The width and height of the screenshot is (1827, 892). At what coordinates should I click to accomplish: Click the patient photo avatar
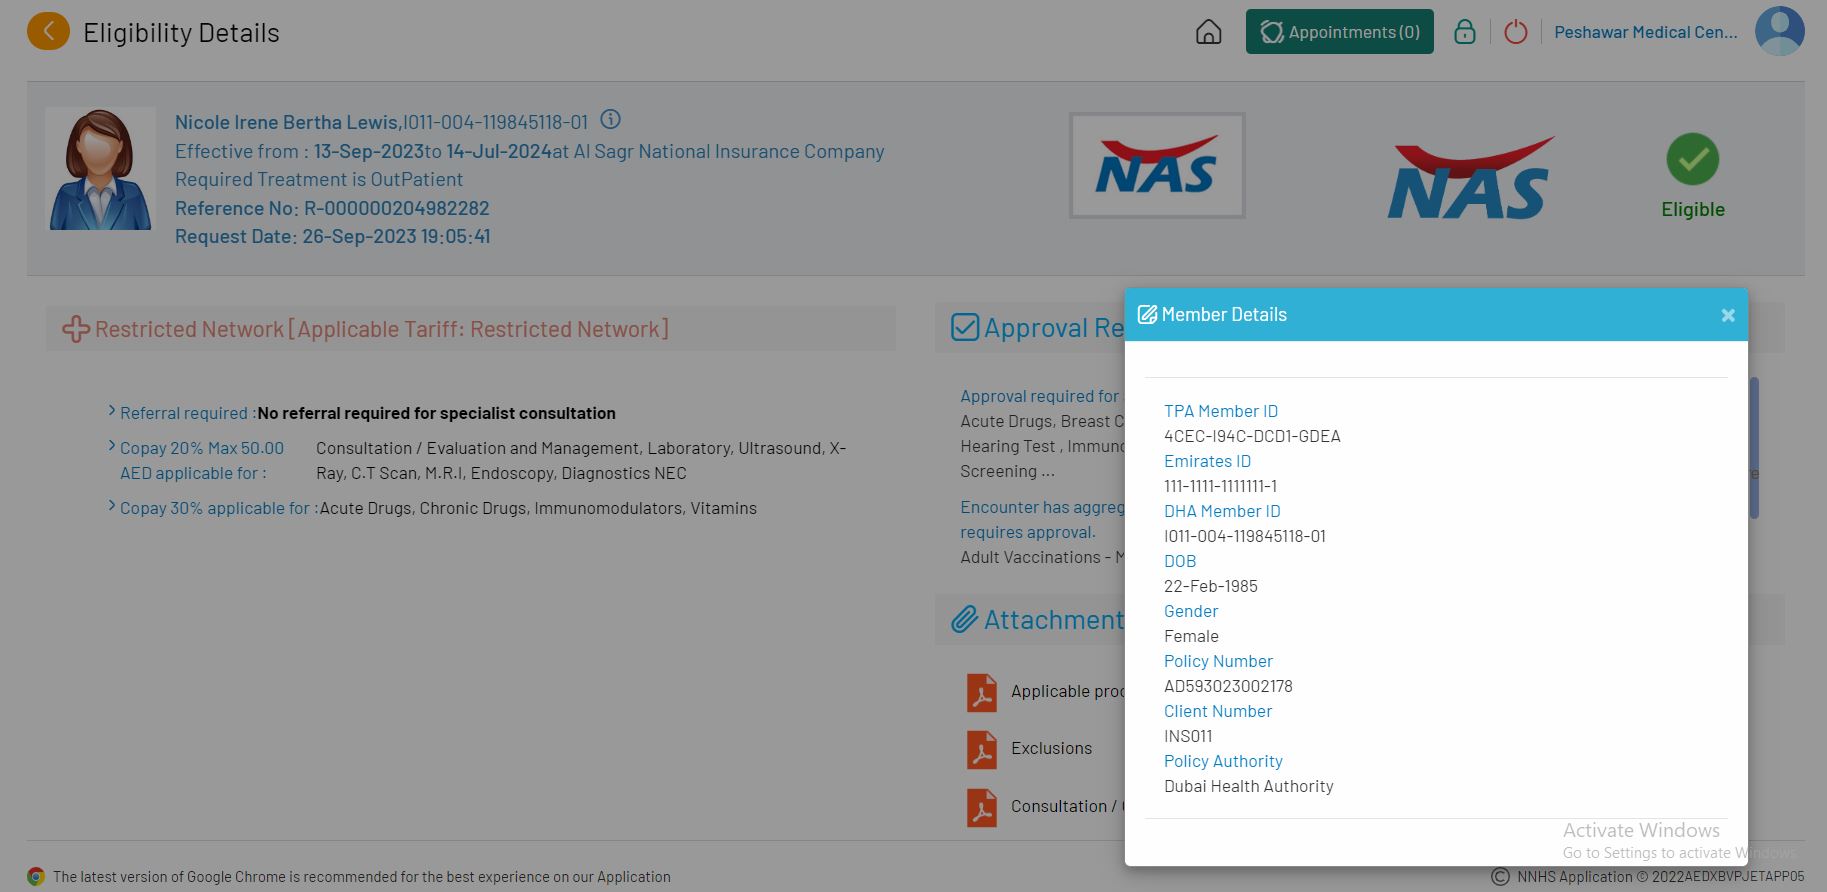click(x=100, y=169)
